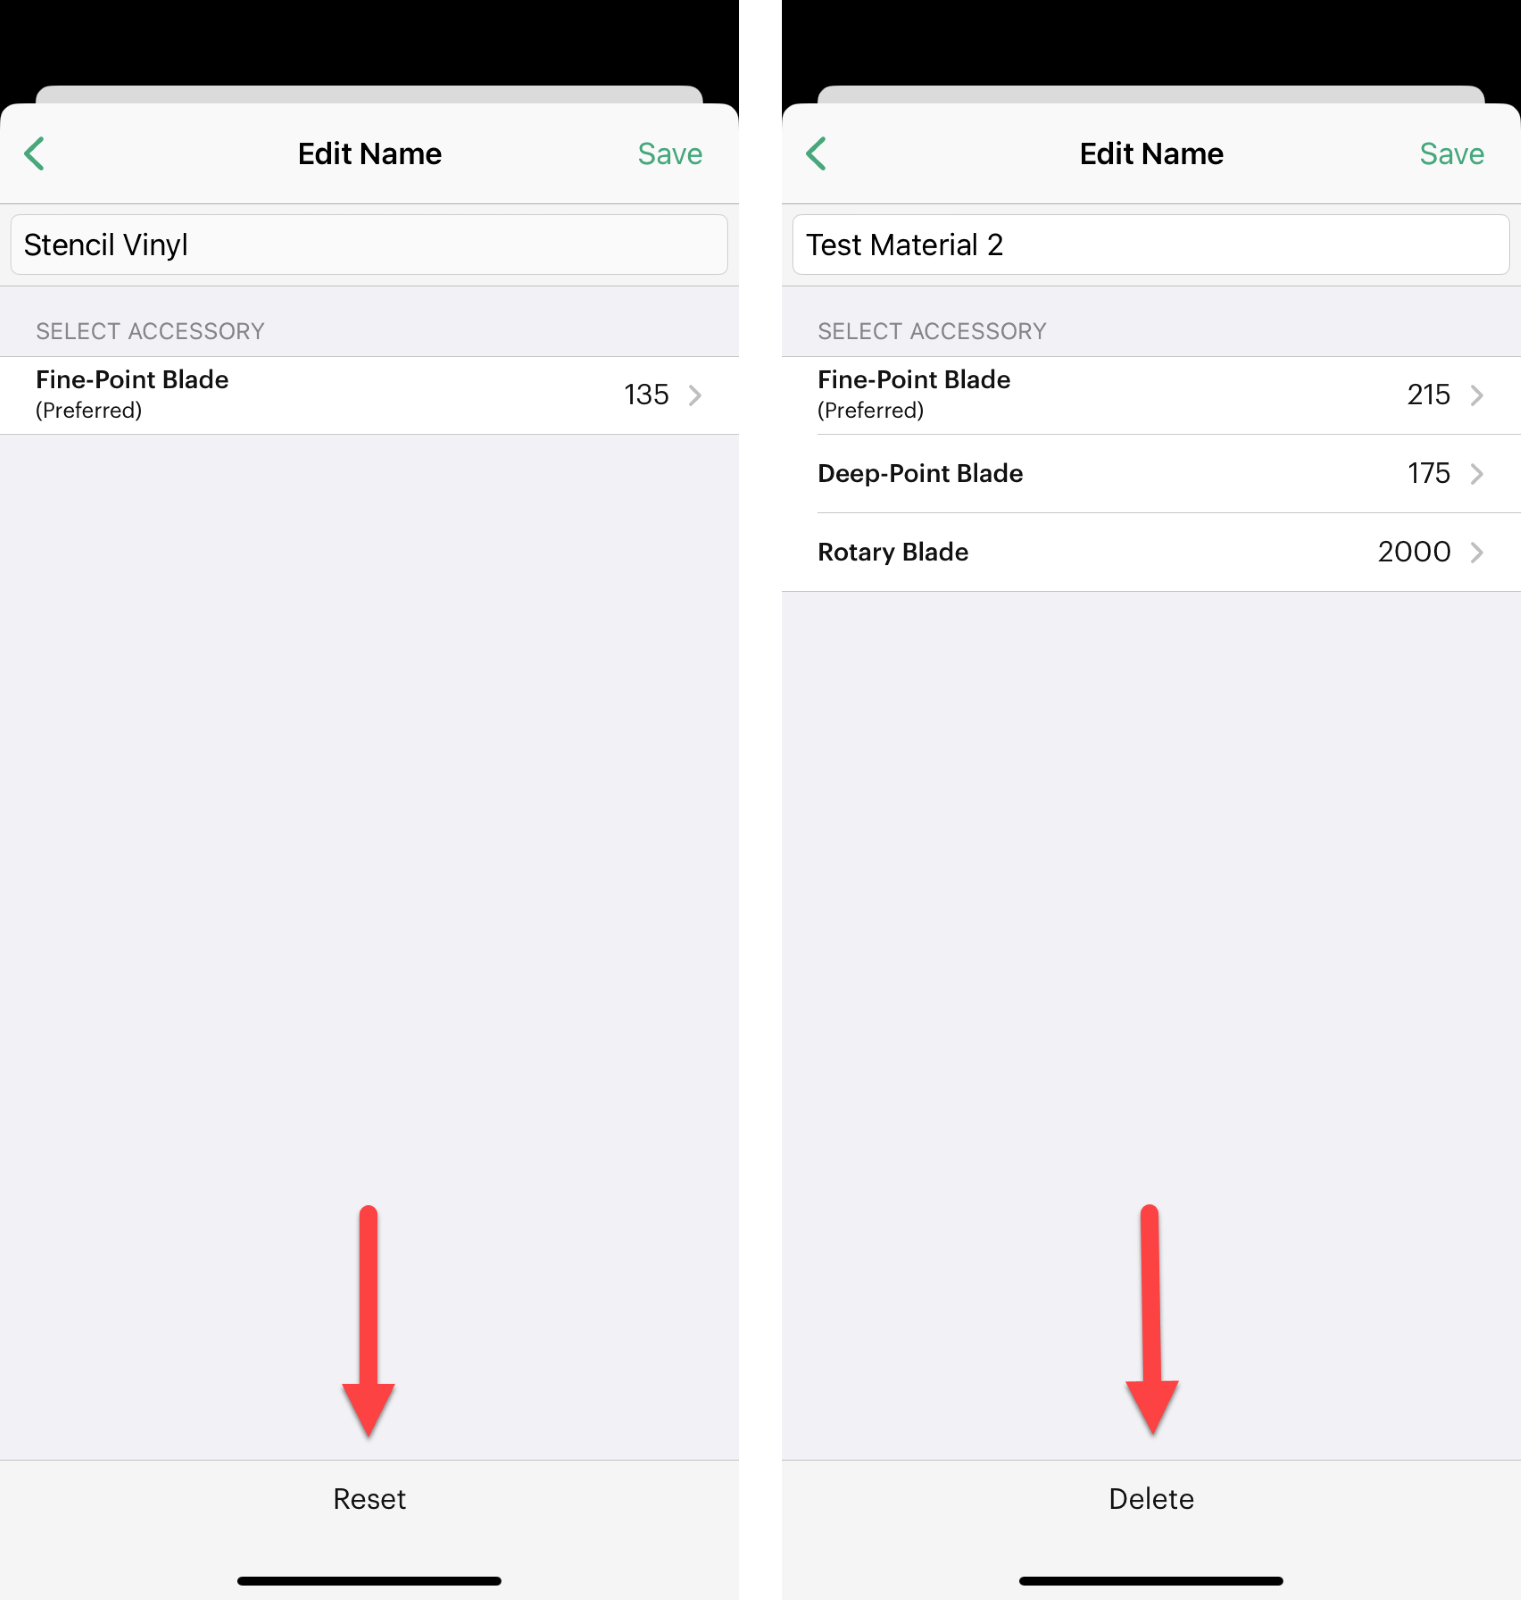Save the Test Material 2 name
The width and height of the screenshot is (1521, 1600).
[x=1452, y=154]
